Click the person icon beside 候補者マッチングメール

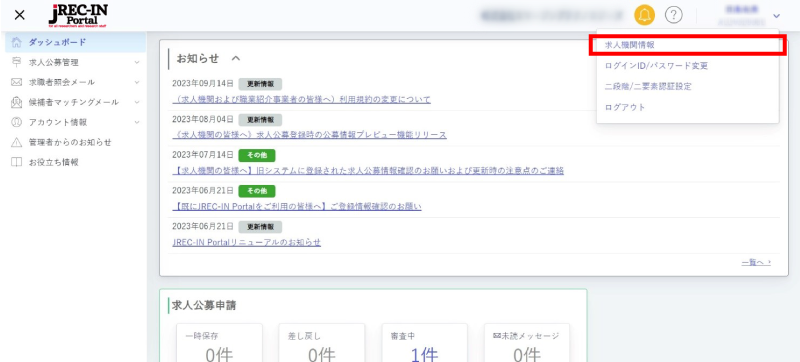click(17, 102)
